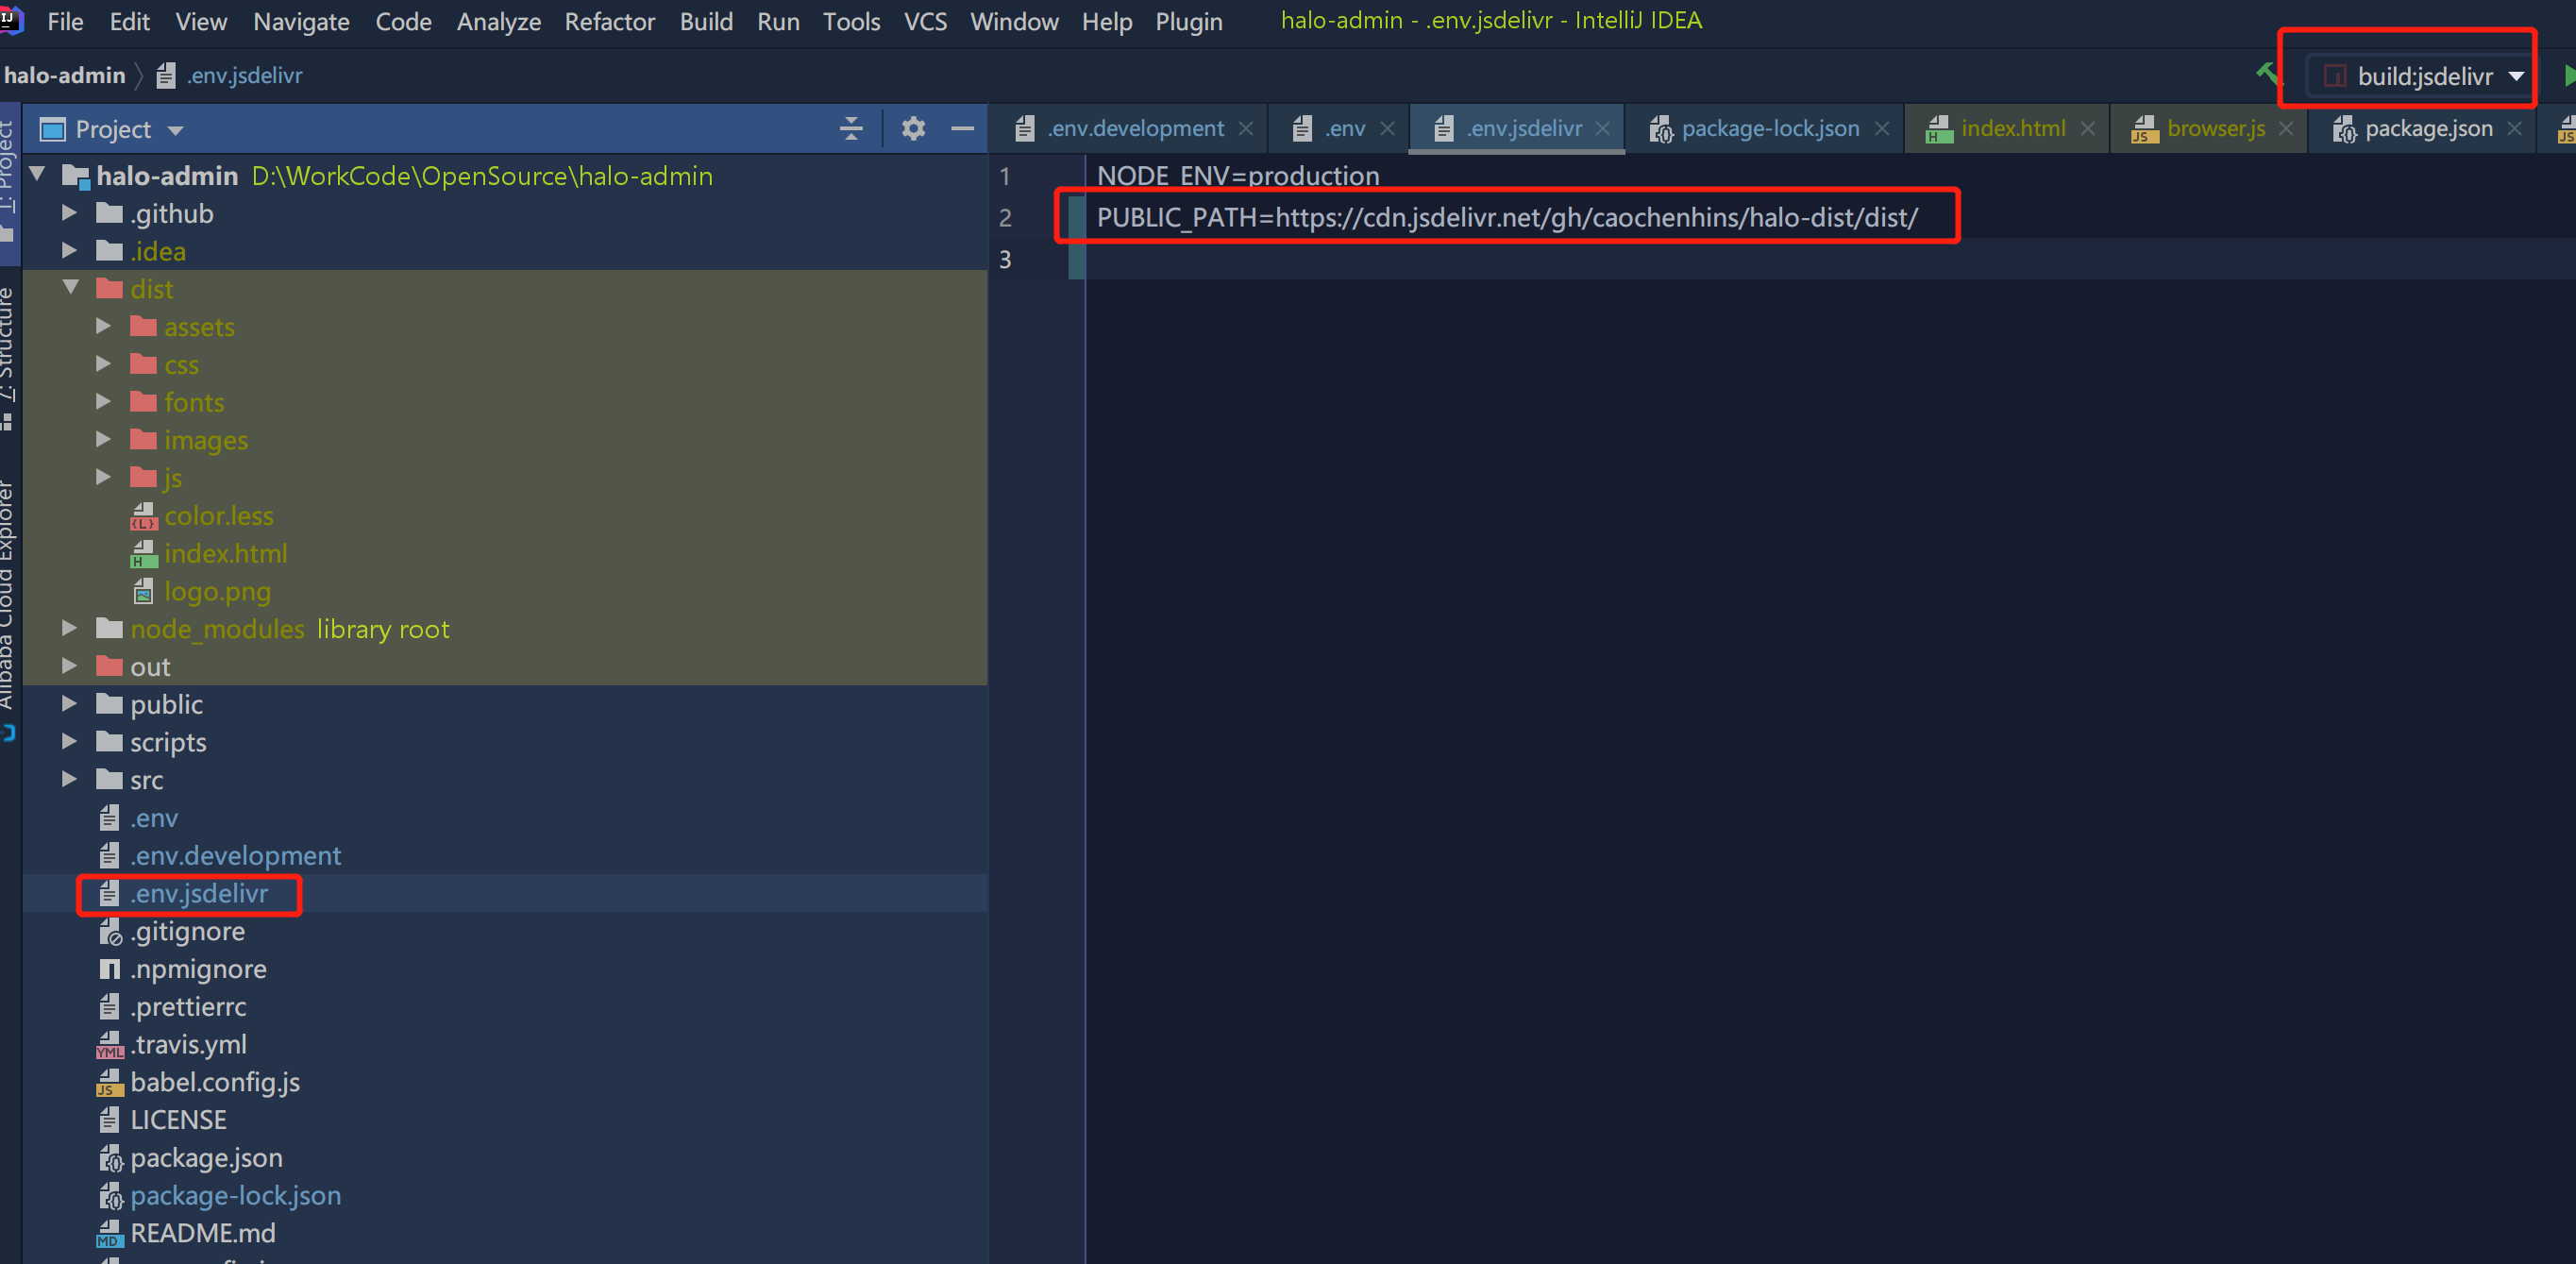This screenshot has width=2576, height=1264.
Task: Hide the Project tool window with minus icon
Action: pyautogui.click(x=962, y=129)
